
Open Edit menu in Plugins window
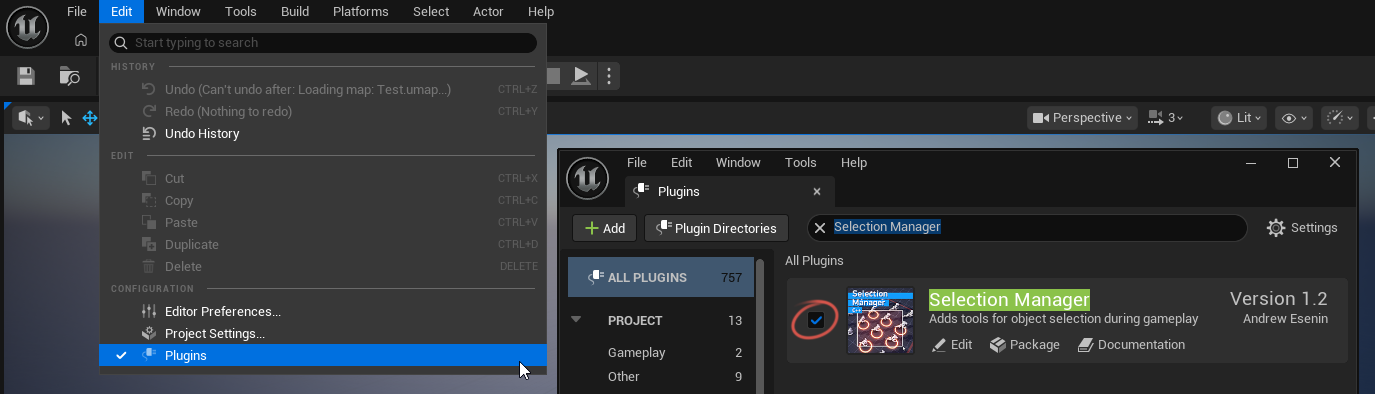(682, 163)
